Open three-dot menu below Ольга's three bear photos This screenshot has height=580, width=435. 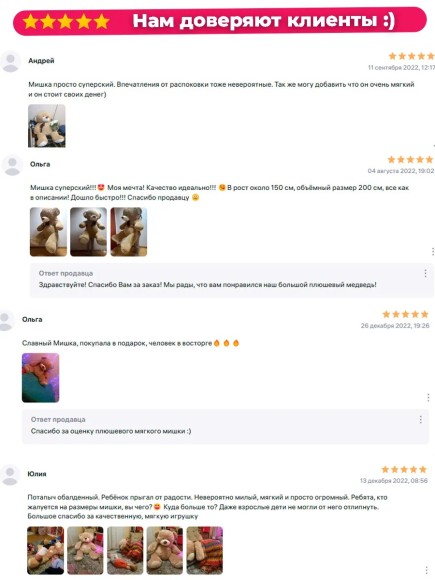pos(432,252)
